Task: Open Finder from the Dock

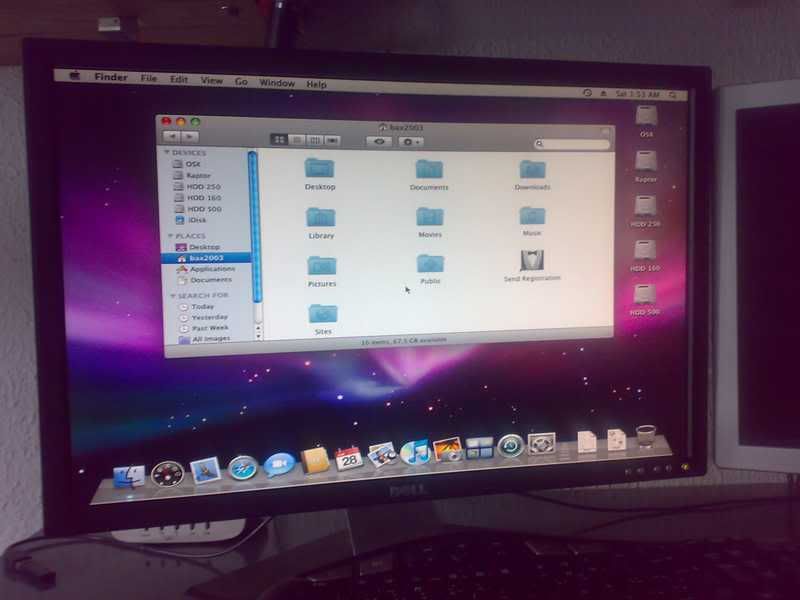Action: click(128, 476)
